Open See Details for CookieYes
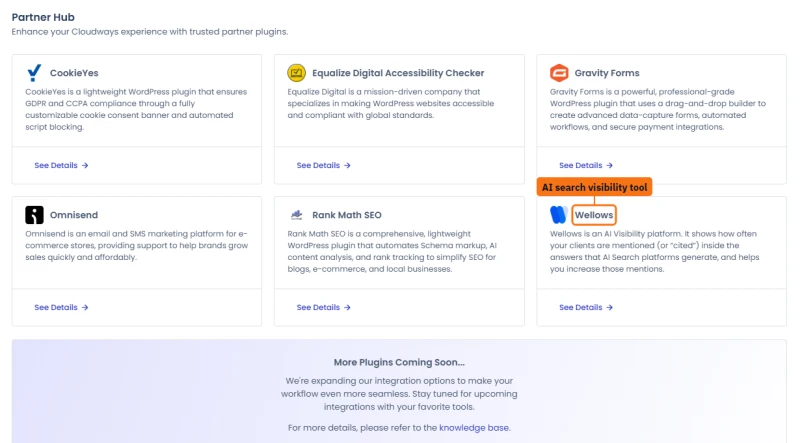 pos(61,165)
